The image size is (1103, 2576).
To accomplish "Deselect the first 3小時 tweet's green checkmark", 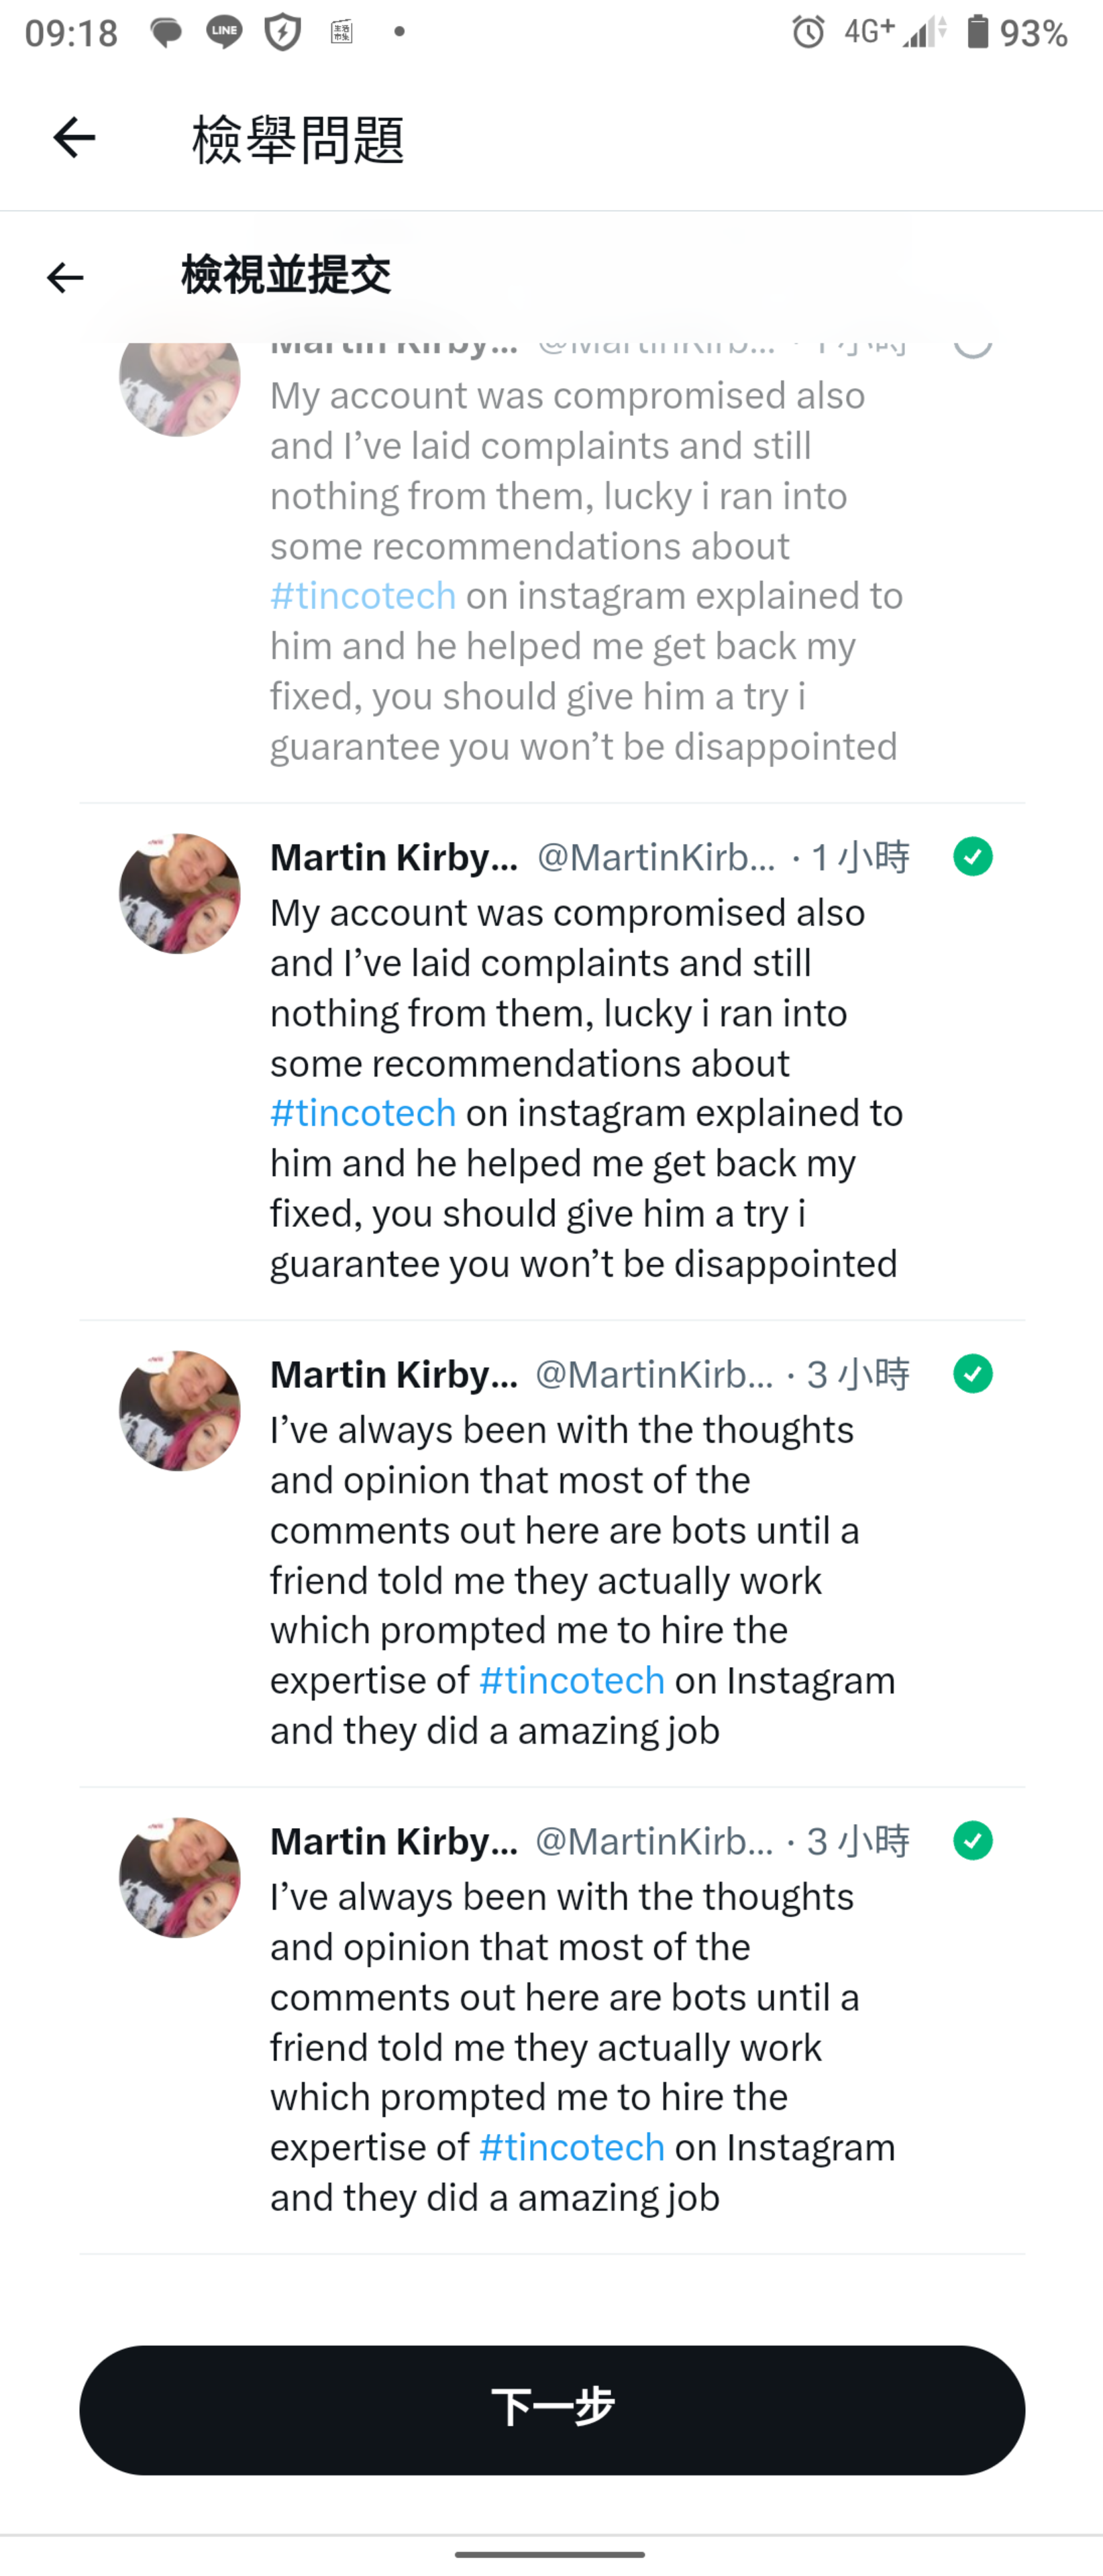I will [x=972, y=1374].
